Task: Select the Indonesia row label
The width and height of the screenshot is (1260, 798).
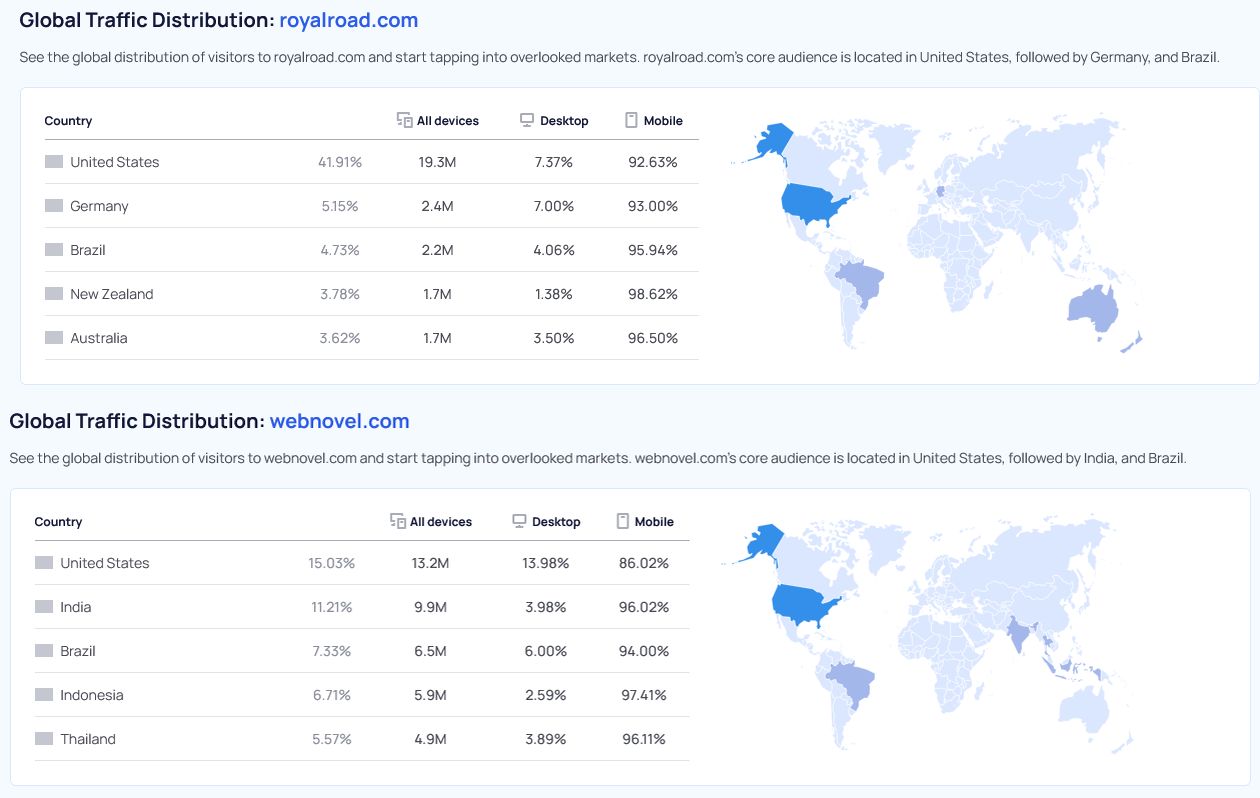Action: (x=92, y=695)
